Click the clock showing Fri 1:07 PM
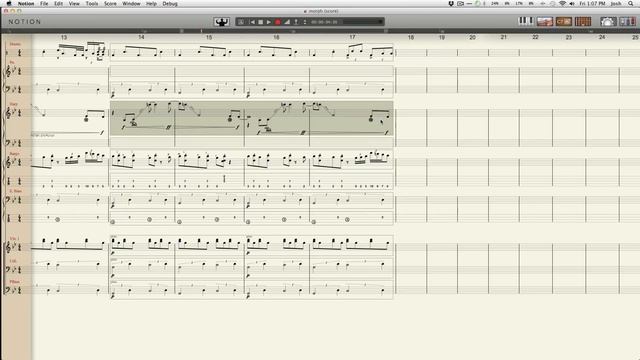This screenshot has height=360, width=640. point(592,4)
